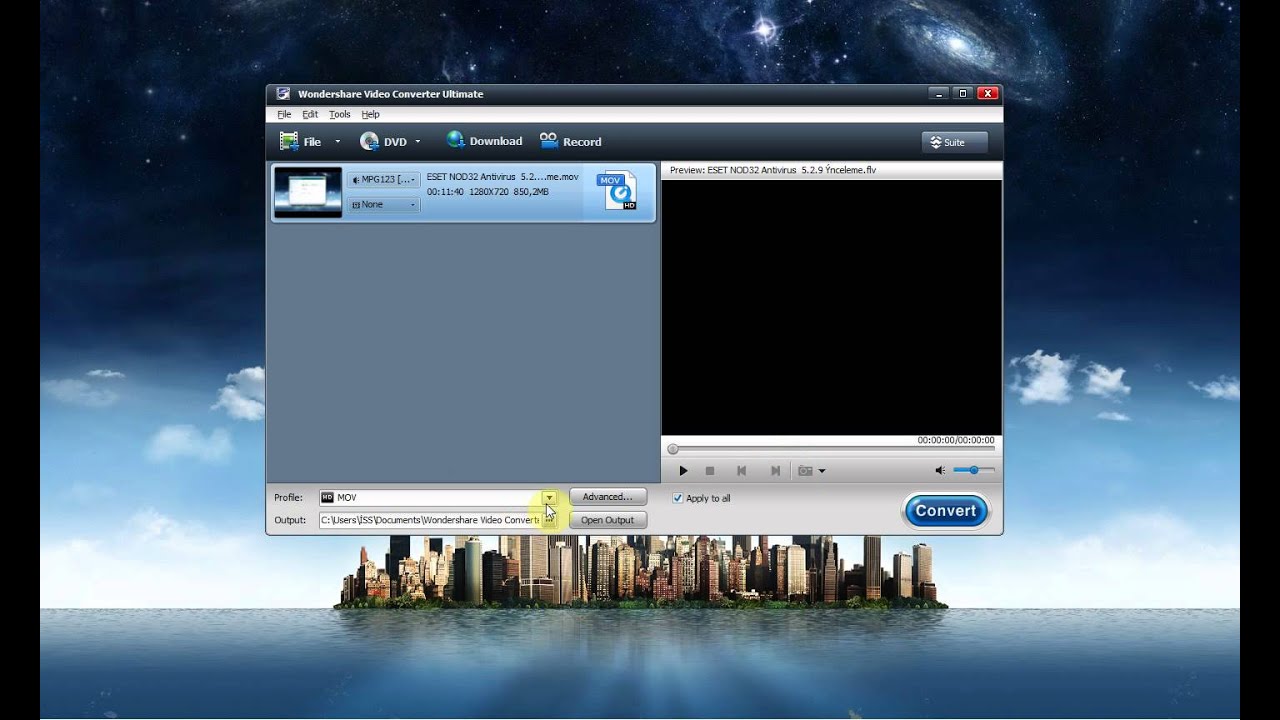Click the MOV HD output format icon

[x=617, y=190]
